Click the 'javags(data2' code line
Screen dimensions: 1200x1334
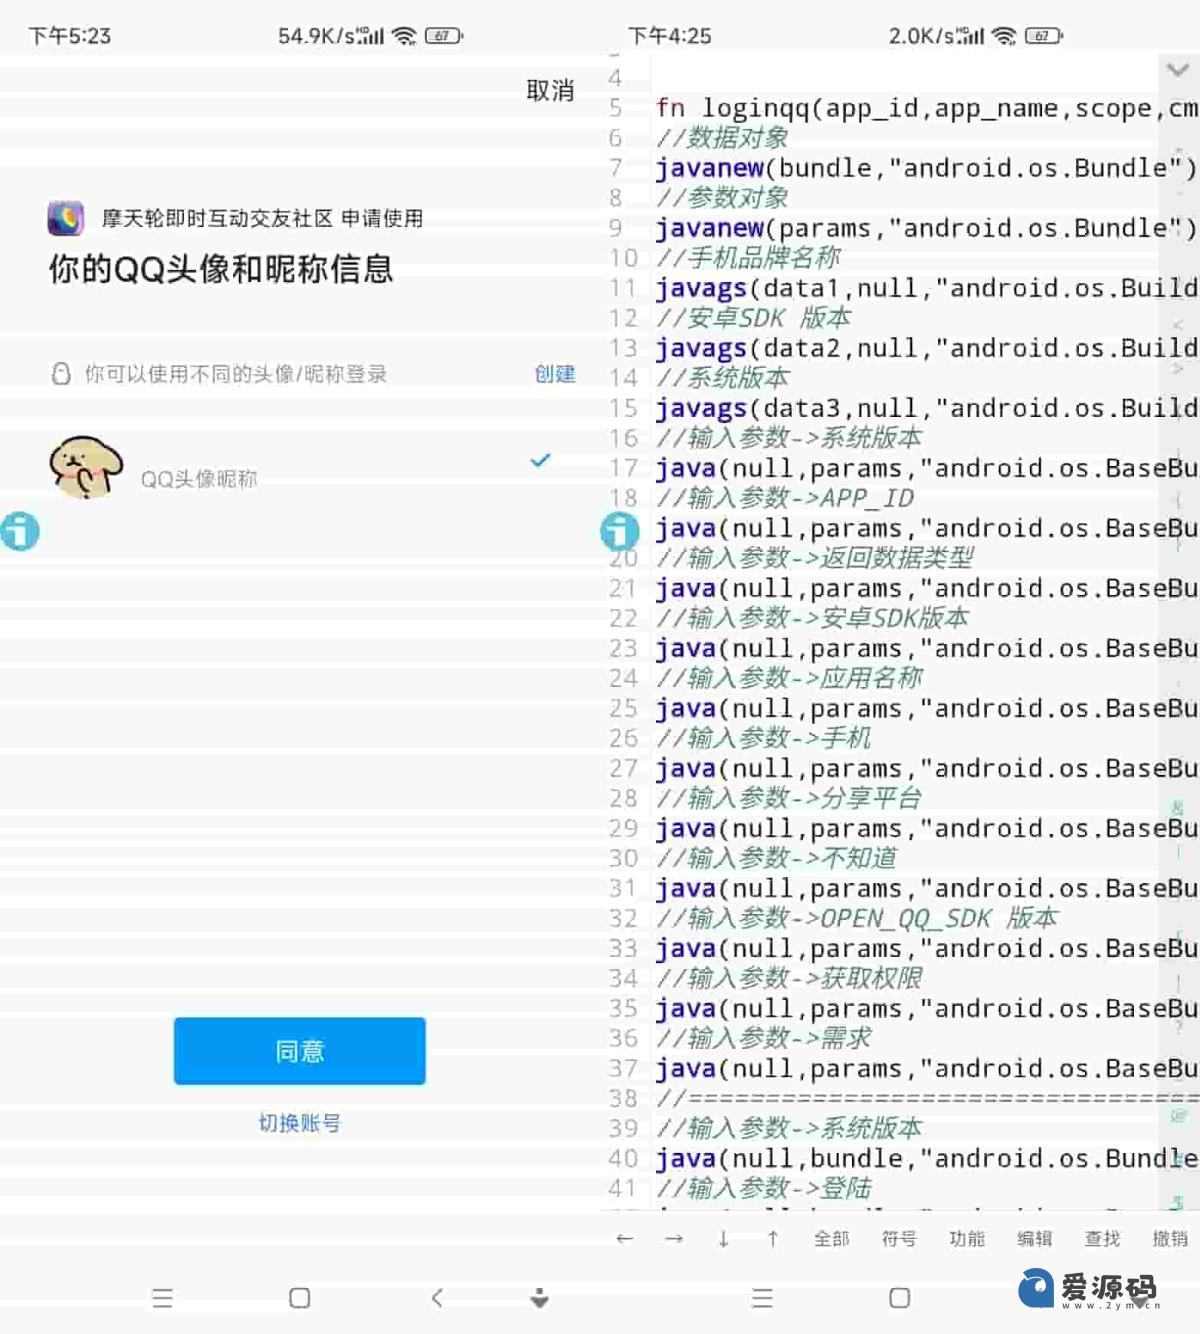926,348
